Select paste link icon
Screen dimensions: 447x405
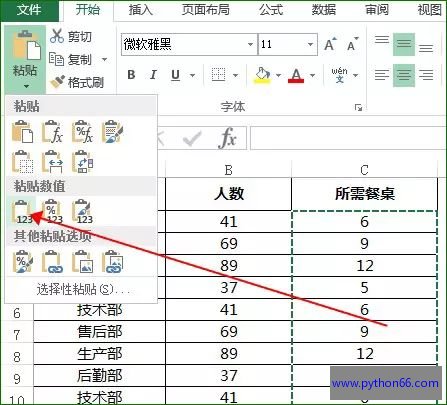(52, 262)
